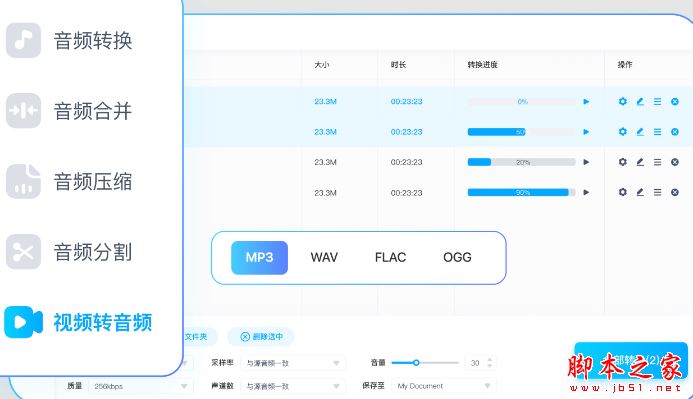Open settings gear for the 50% row
The height and width of the screenshot is (399, 693).
pyautogui.click(x=622, y=132)
